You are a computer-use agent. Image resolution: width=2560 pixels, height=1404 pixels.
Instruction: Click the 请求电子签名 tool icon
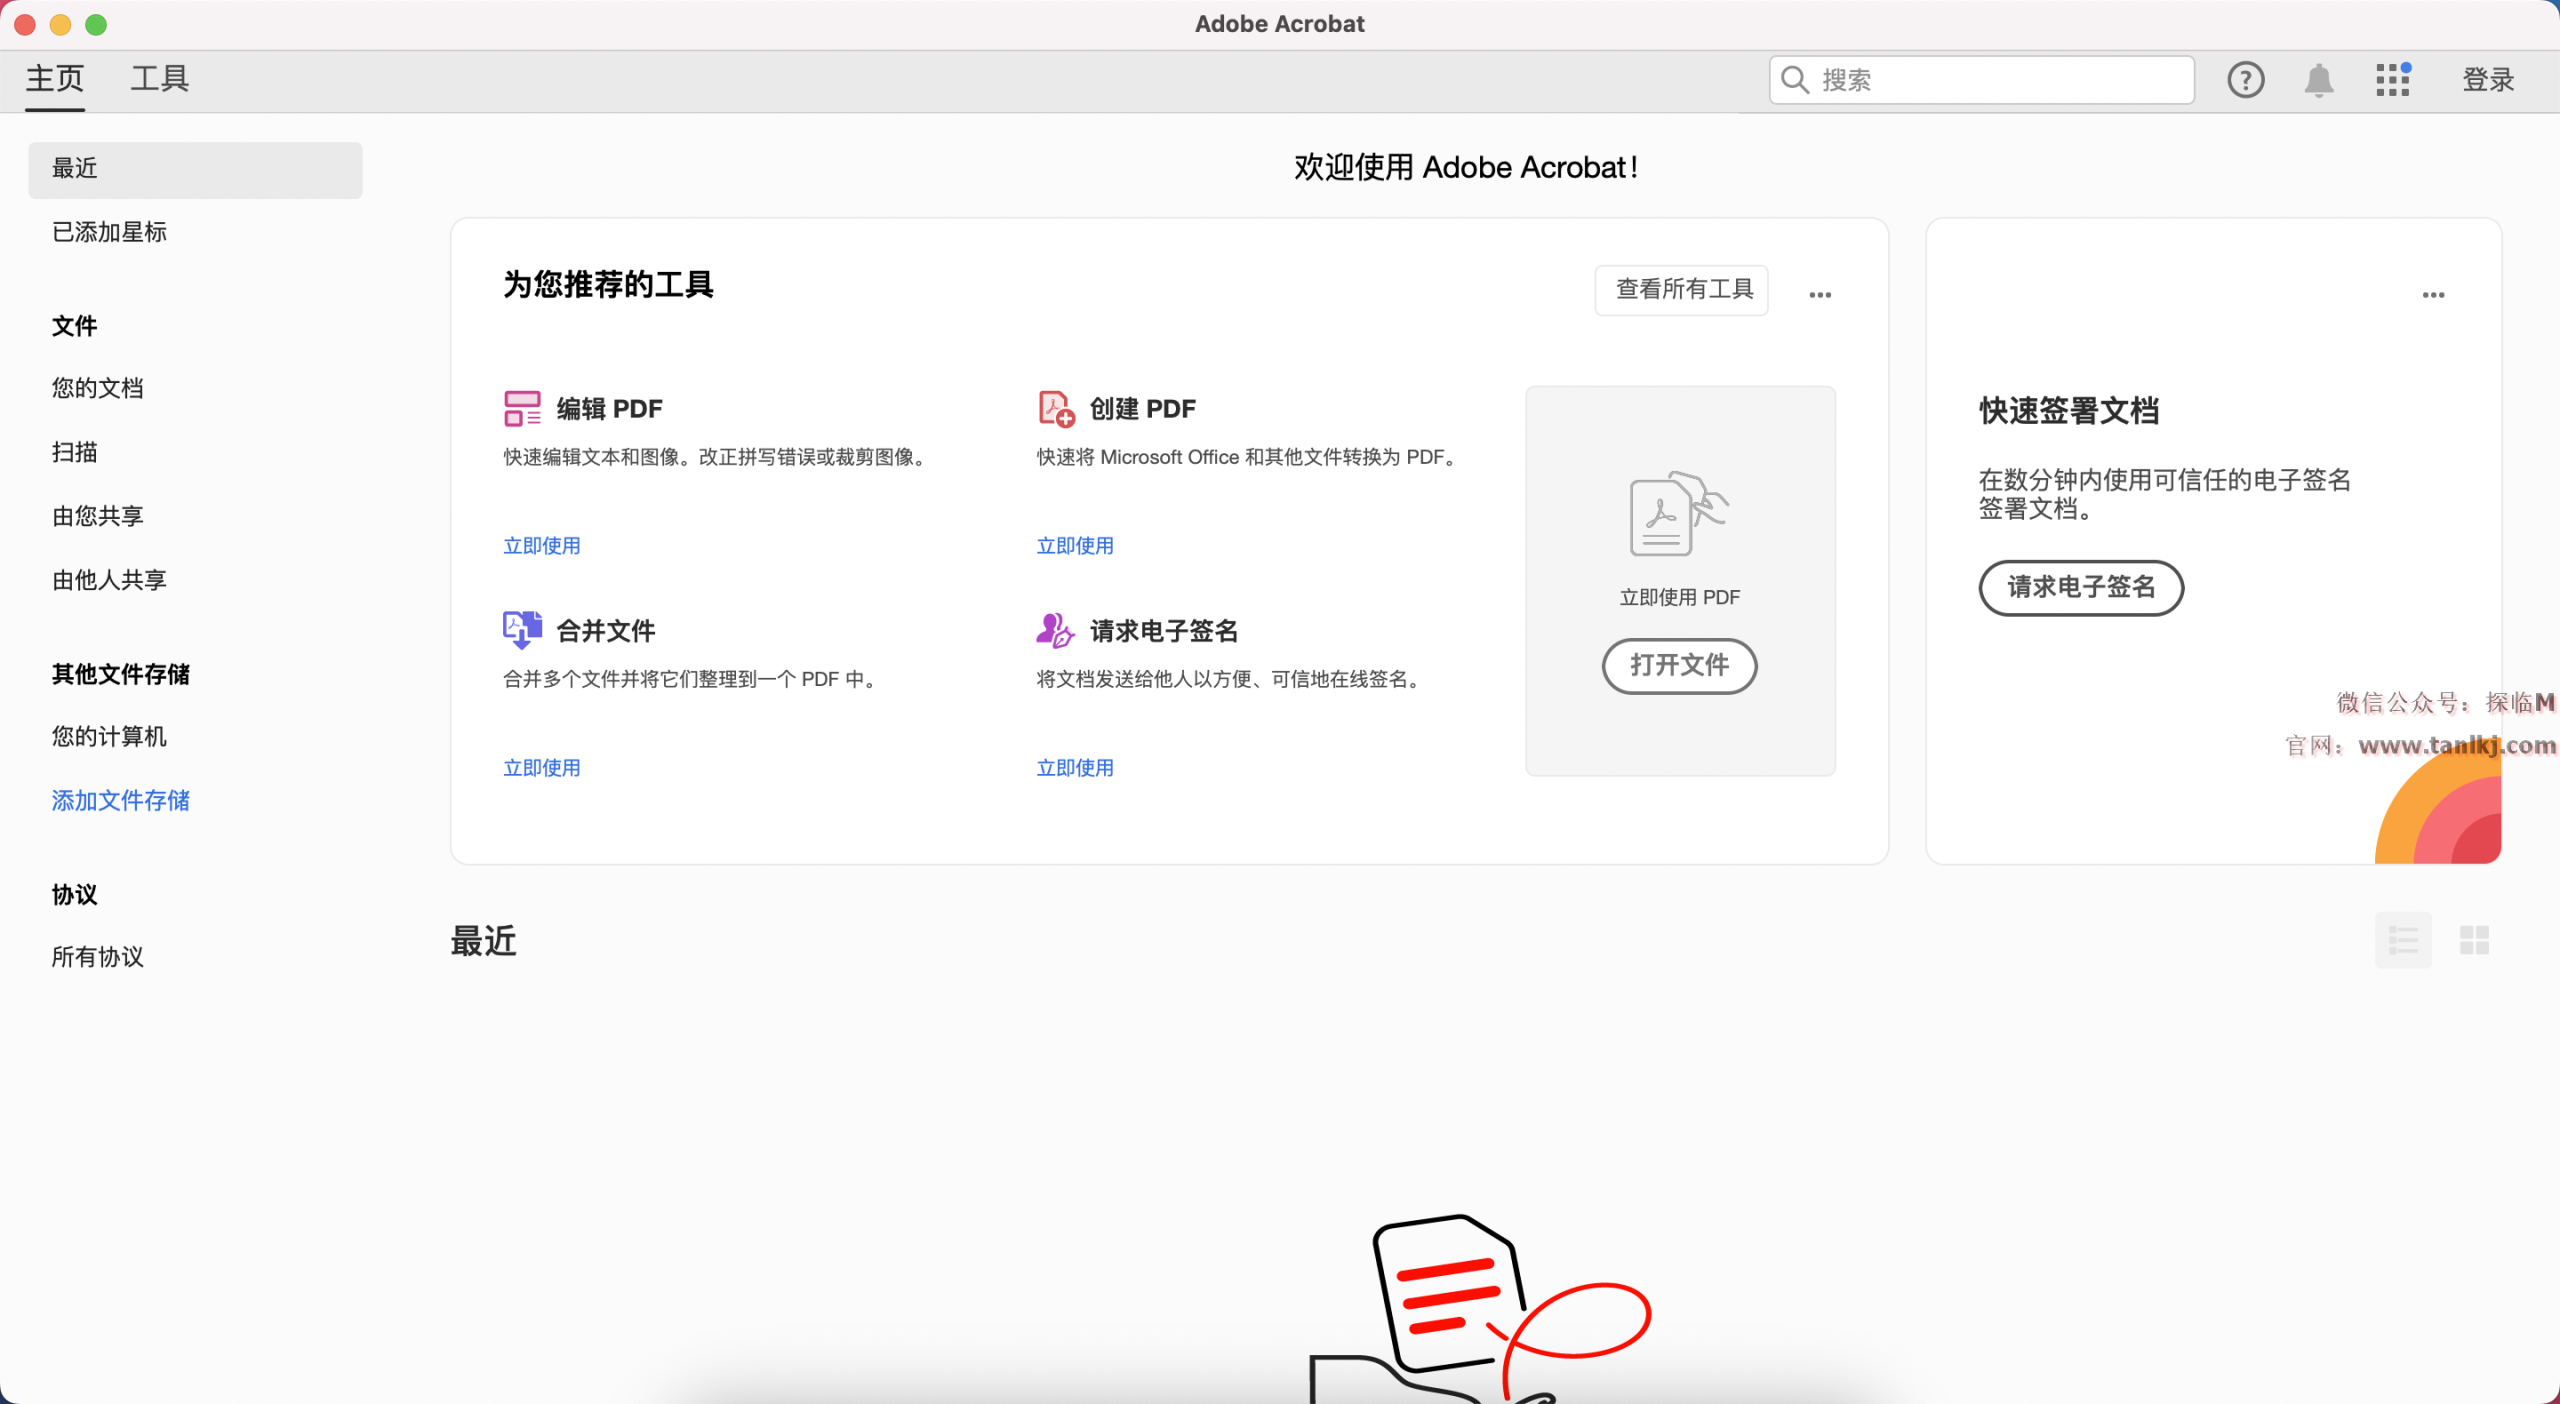coord(1055,630)
